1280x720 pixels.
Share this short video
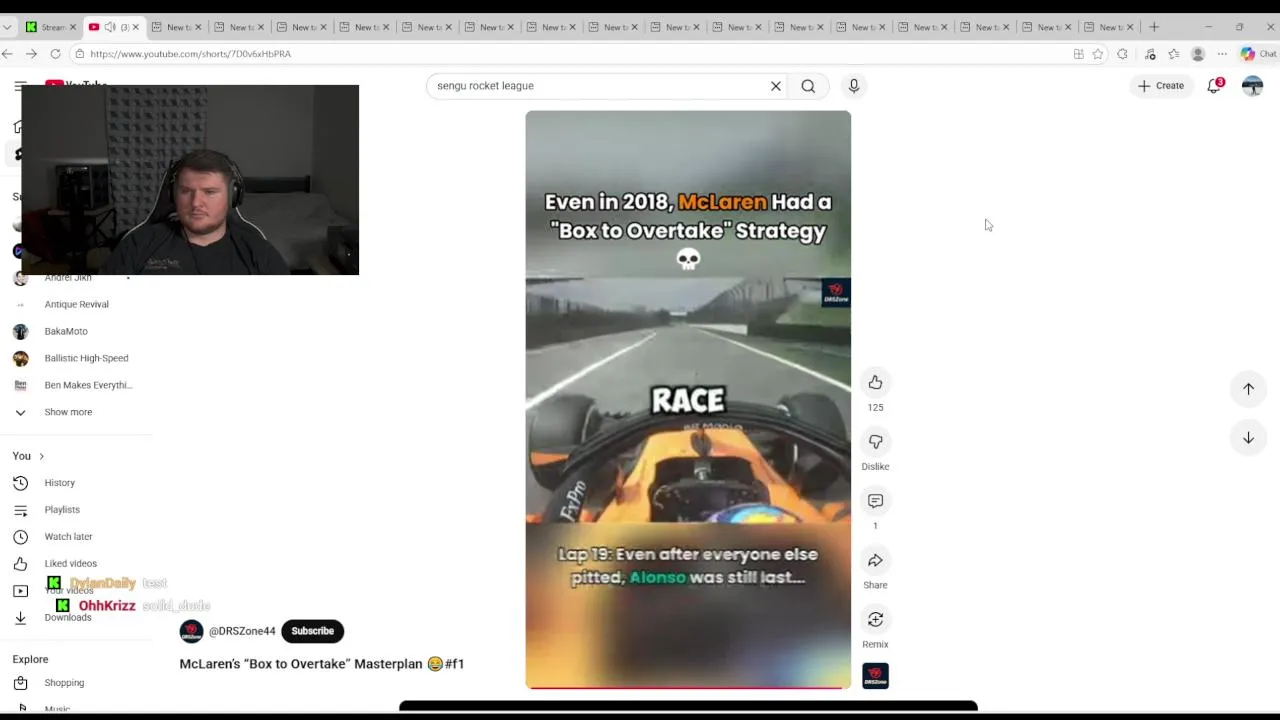875,560
